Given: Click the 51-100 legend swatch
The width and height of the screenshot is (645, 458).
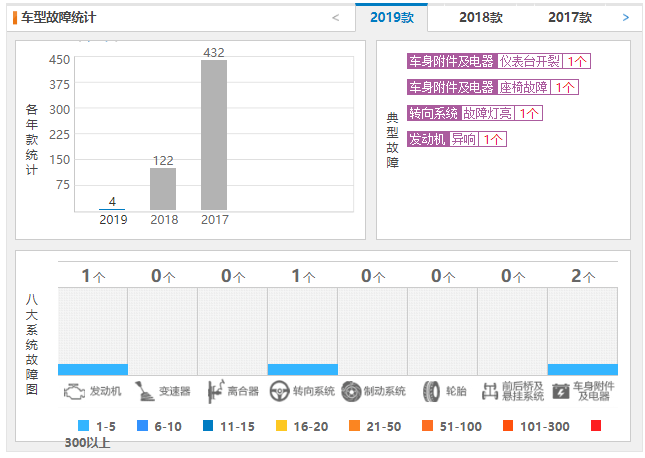Looking at the screenshot, I should coord(427,425).
